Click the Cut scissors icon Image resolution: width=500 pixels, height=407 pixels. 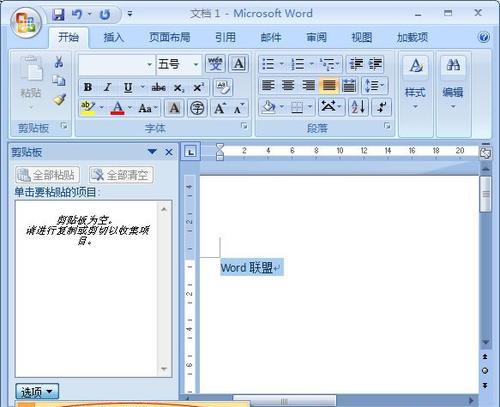coord(59,62)
